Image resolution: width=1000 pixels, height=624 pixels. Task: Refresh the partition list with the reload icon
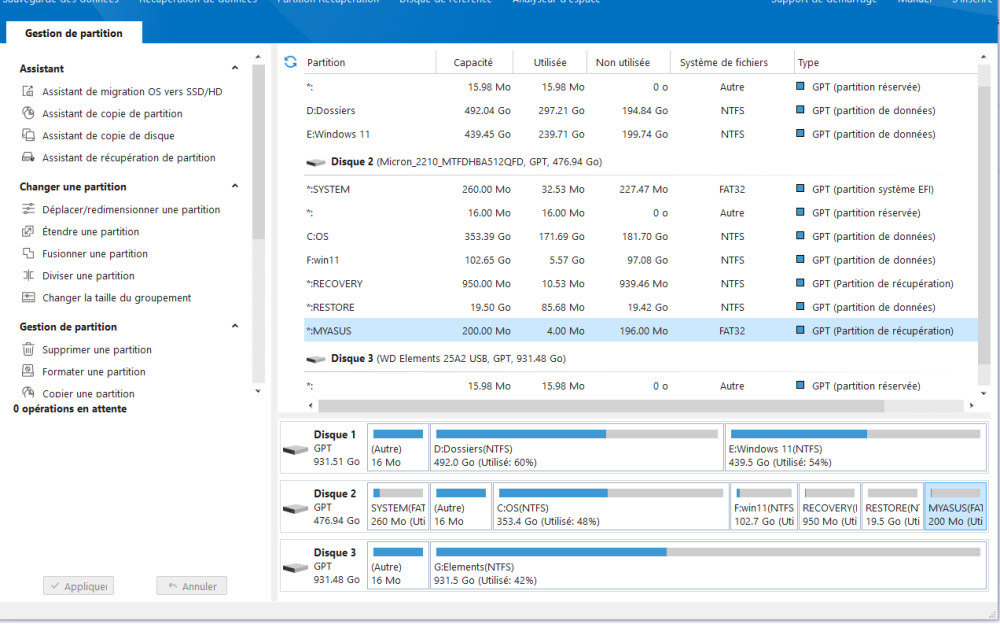coord(291,62)
